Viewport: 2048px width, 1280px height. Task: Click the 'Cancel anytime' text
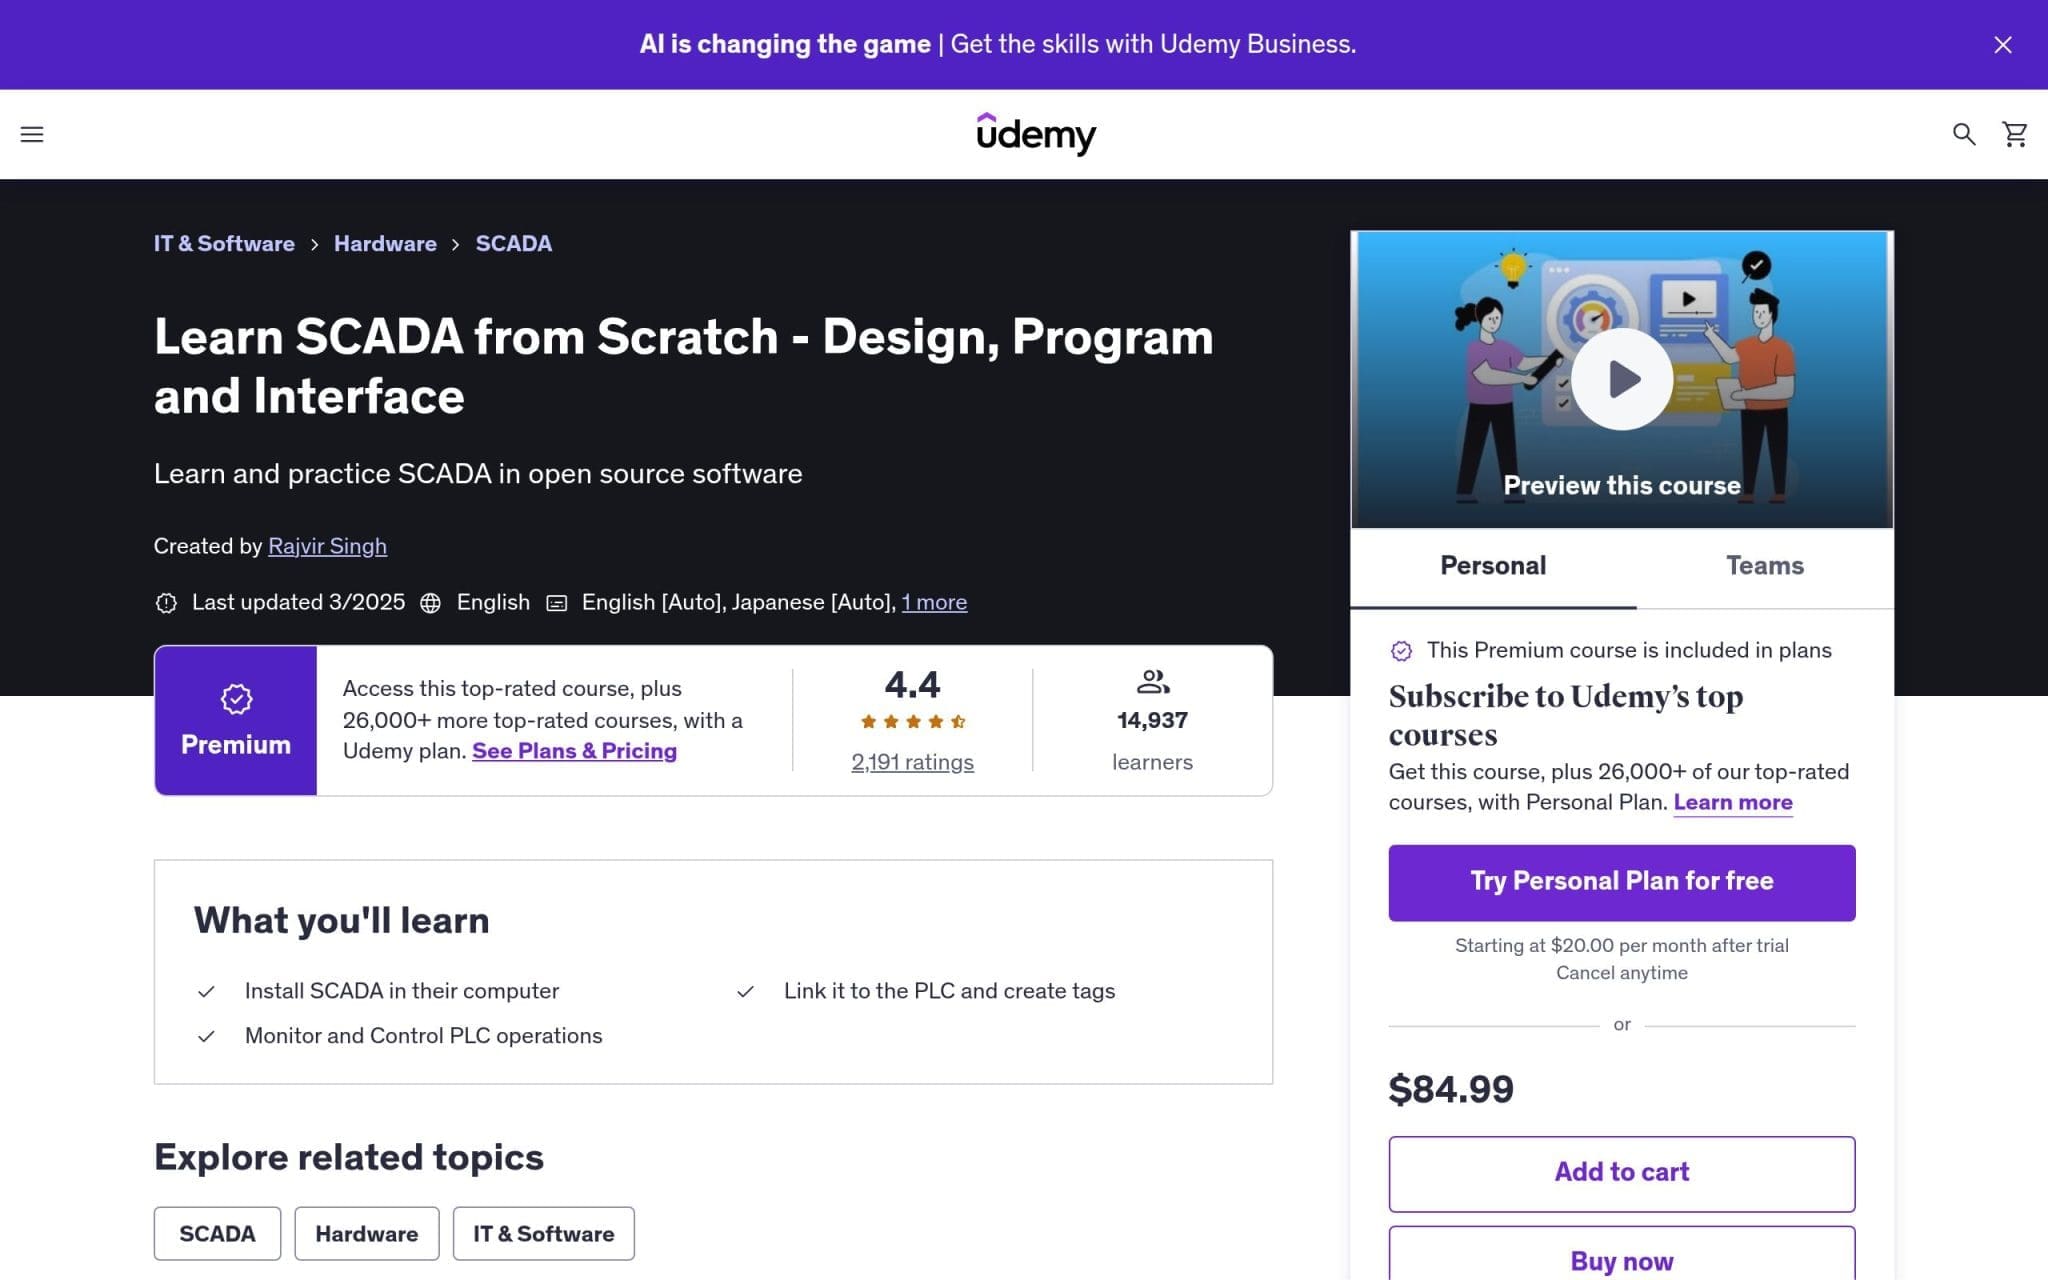point(1622,973)
